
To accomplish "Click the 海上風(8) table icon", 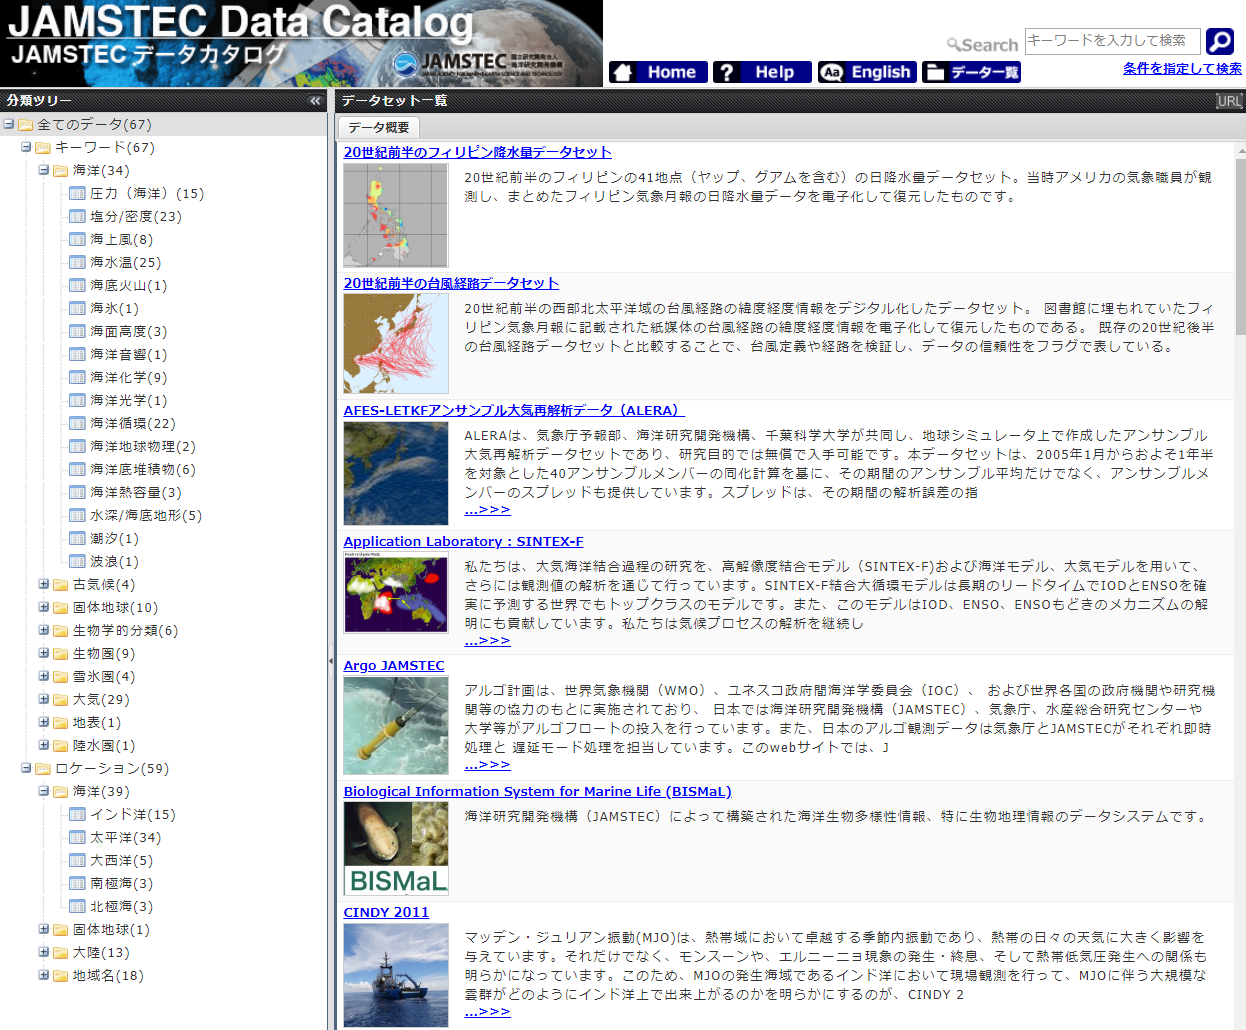I will tap(77, 240).
